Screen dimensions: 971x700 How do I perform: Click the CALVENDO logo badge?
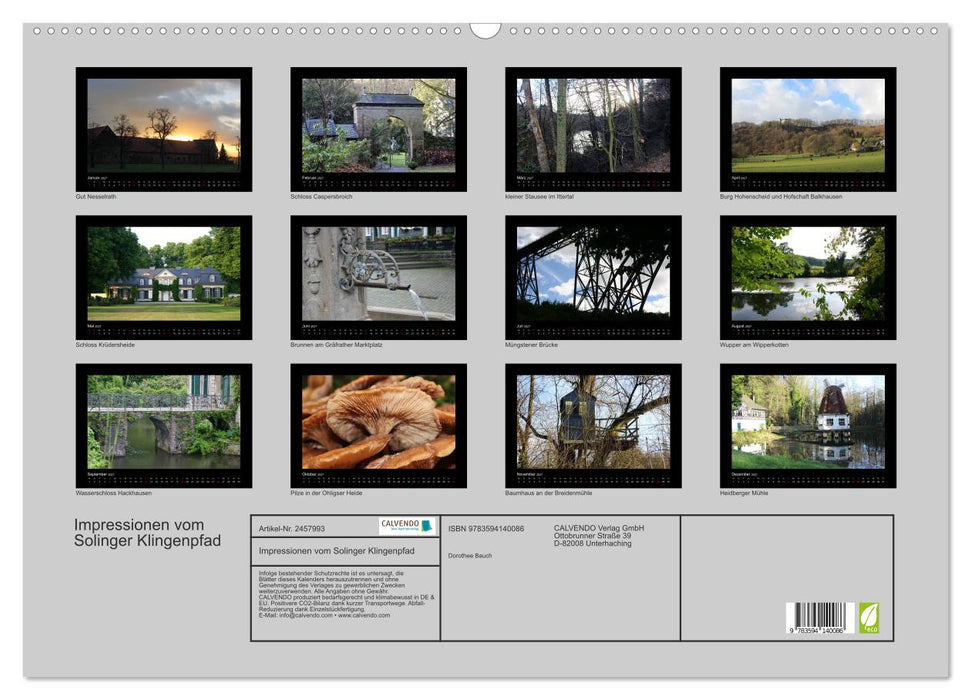[407, 526]
